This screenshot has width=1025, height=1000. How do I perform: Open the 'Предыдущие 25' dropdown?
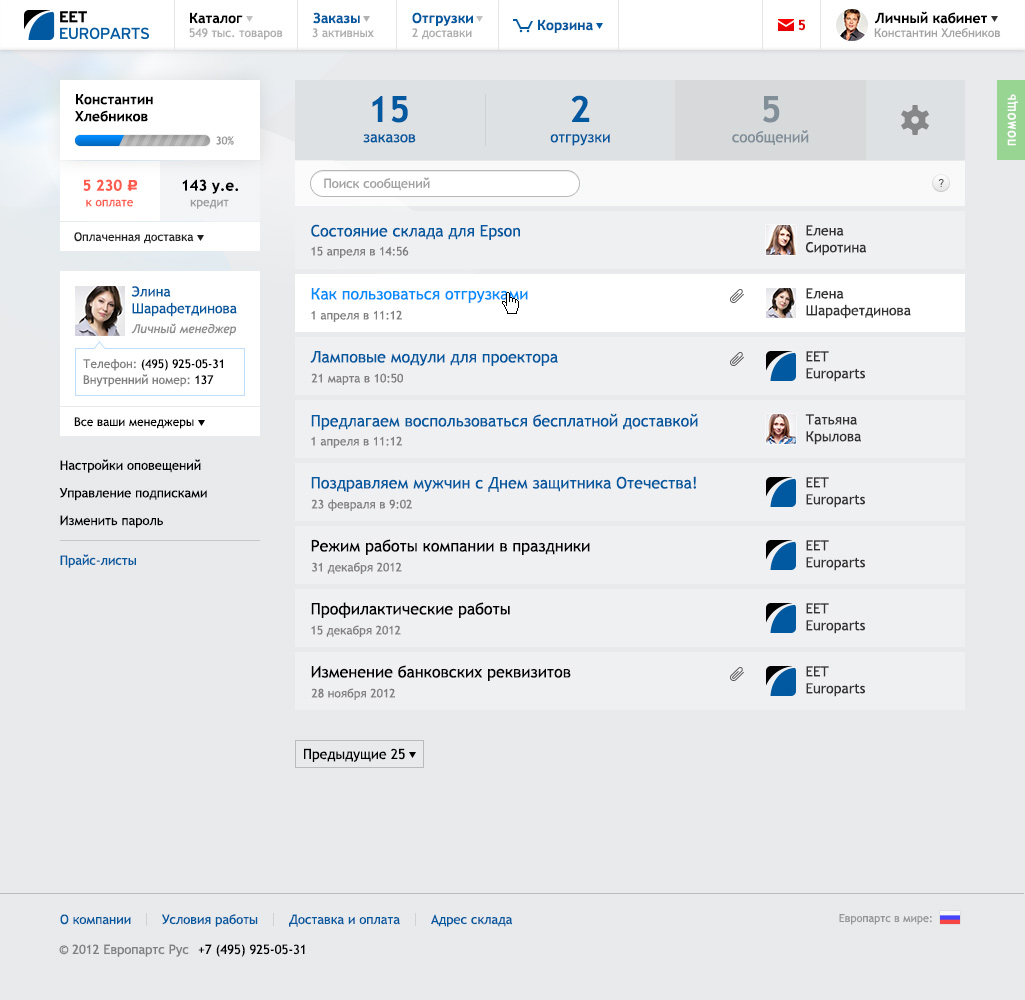tap(359, 754)
